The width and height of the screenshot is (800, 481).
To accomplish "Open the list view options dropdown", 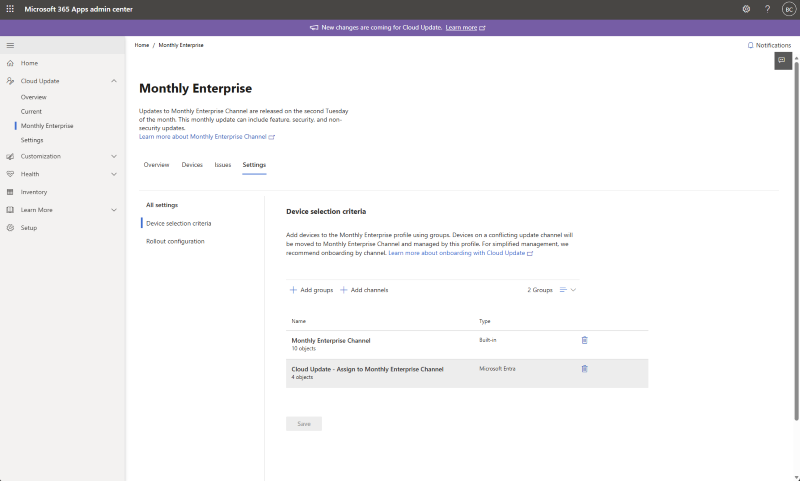I will 568,290.
